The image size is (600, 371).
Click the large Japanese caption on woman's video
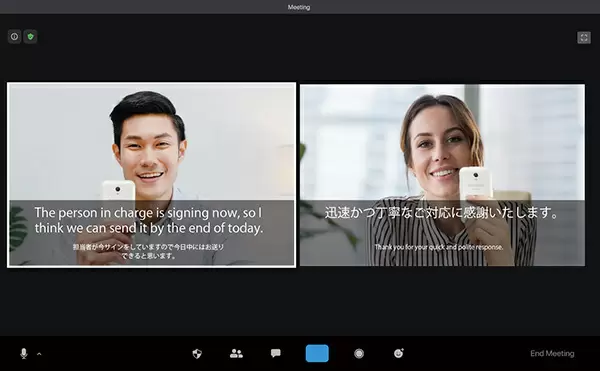pos(442,213)
